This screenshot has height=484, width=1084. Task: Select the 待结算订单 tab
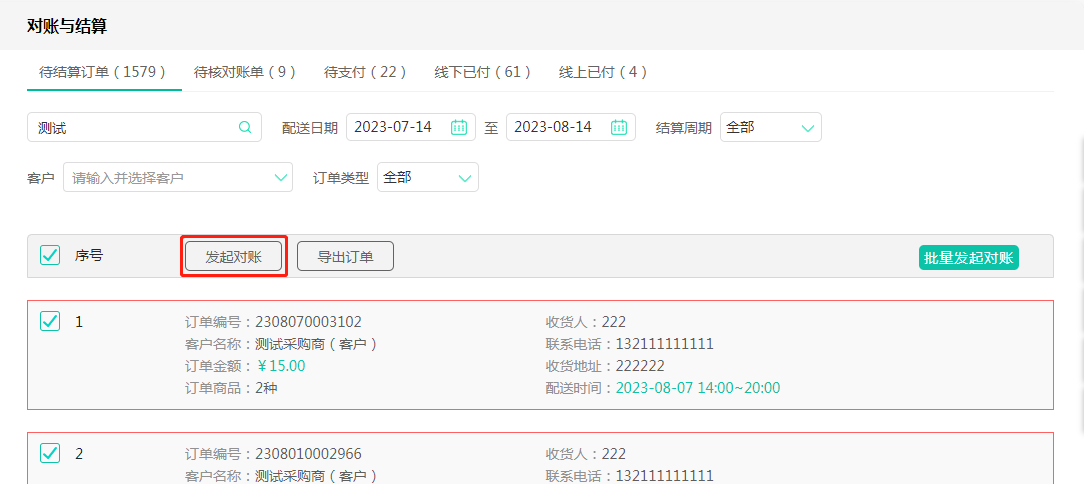pyautogui.click(x=103, y=72)
